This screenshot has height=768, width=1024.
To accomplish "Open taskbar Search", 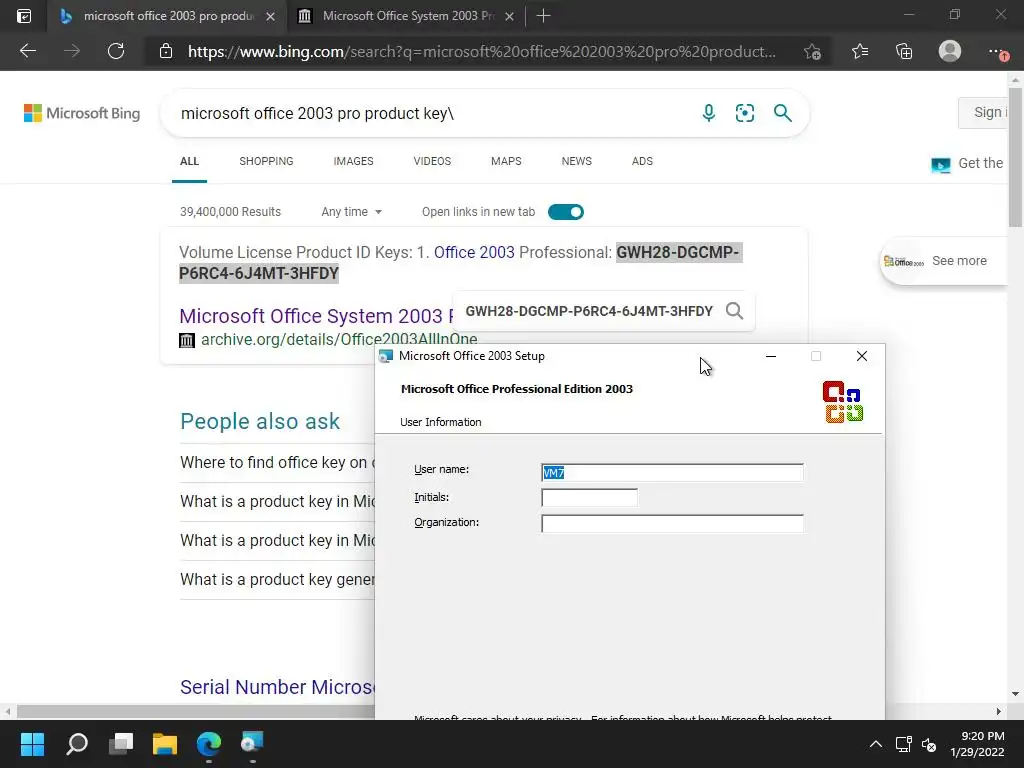I will (77, 744).
